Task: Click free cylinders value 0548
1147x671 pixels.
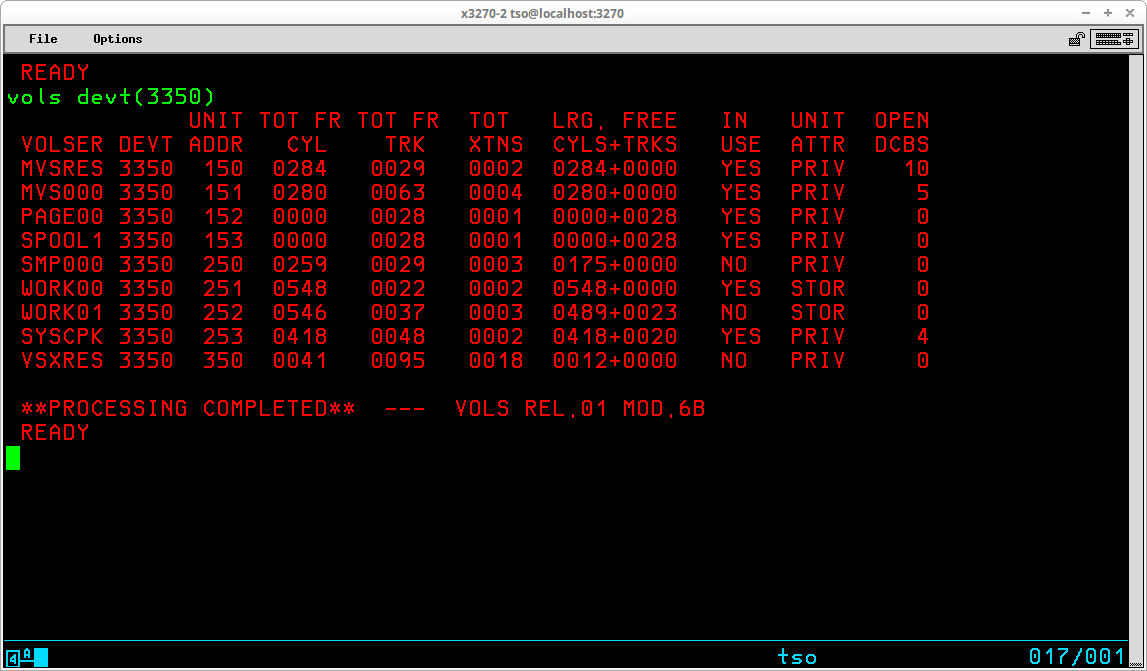Action: [300, 288]
